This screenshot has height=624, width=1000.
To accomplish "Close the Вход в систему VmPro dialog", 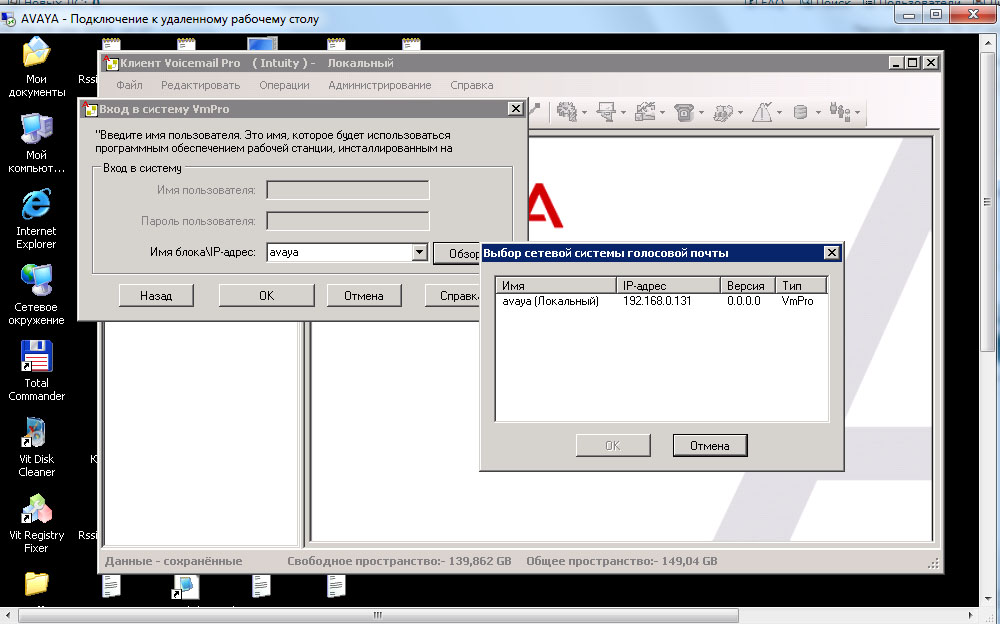I will [516, 108].
